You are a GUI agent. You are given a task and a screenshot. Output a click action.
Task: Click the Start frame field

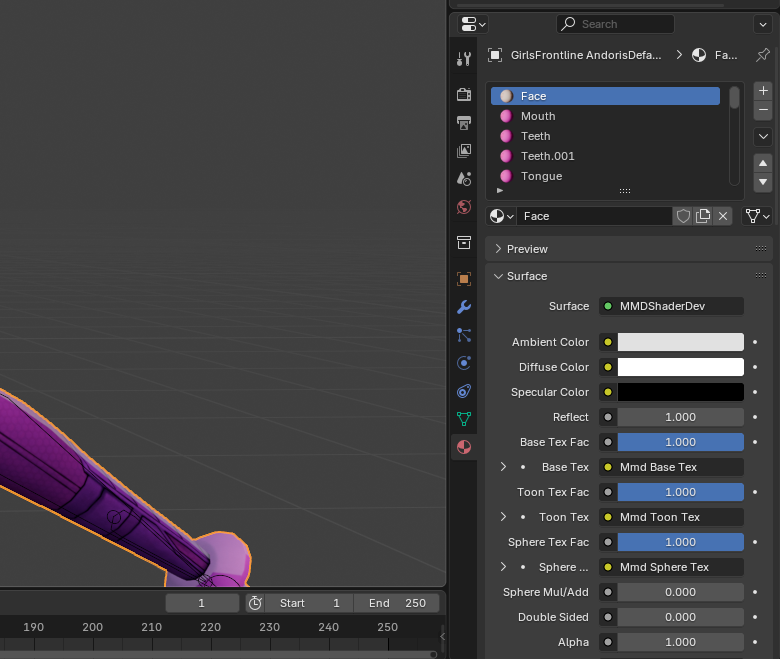[x=309, y=603]
